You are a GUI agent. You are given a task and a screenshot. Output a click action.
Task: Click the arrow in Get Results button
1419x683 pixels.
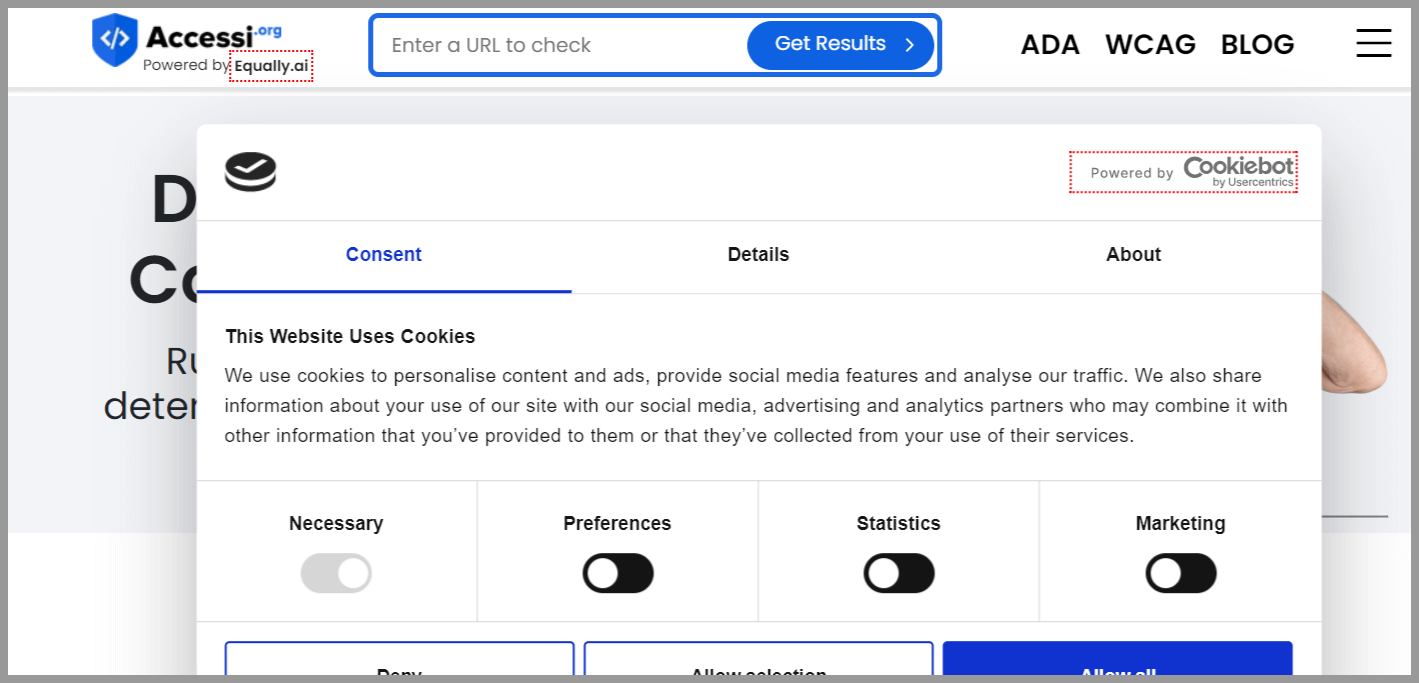909,45
